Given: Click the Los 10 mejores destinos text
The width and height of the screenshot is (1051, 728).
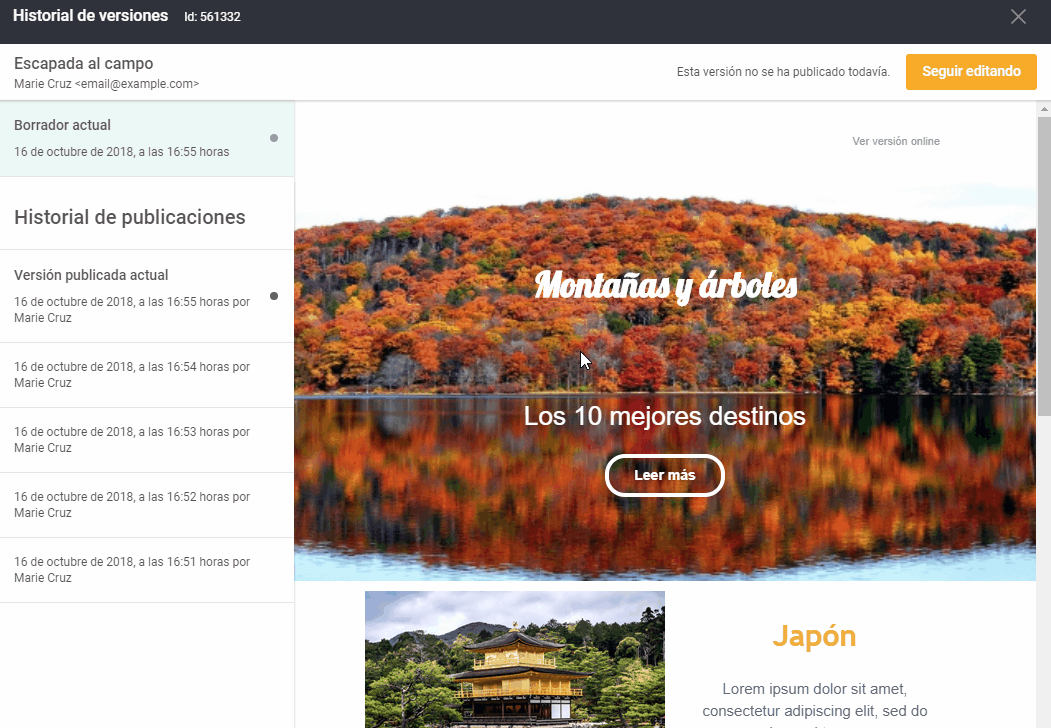Looking at the screenshot, I should click(664, 416).
